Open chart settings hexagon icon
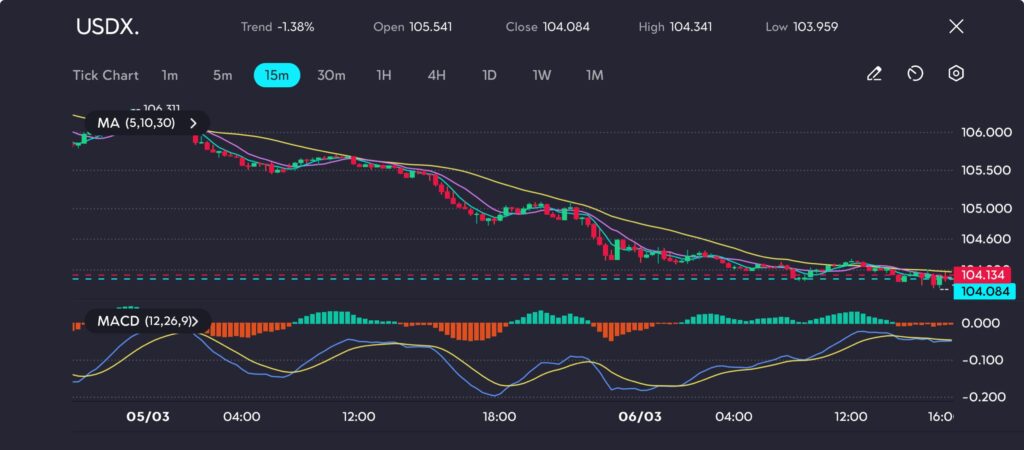 click(x=956, y=74)
